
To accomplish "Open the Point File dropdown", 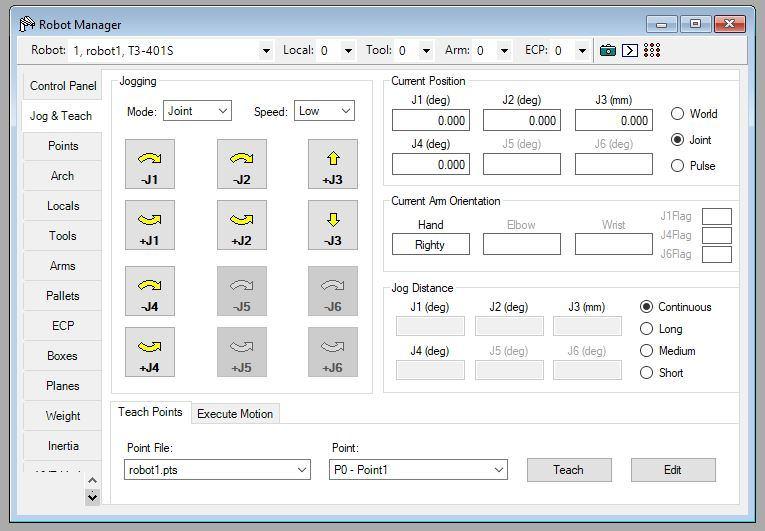I will tap(217, 470).
